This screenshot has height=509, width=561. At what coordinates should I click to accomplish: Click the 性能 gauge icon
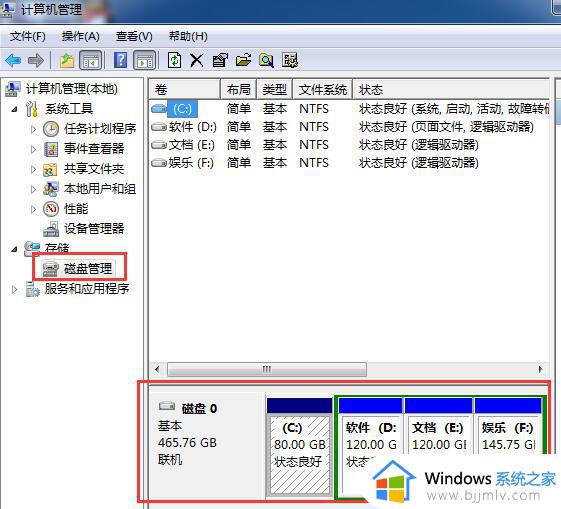[x=51, y=209]
